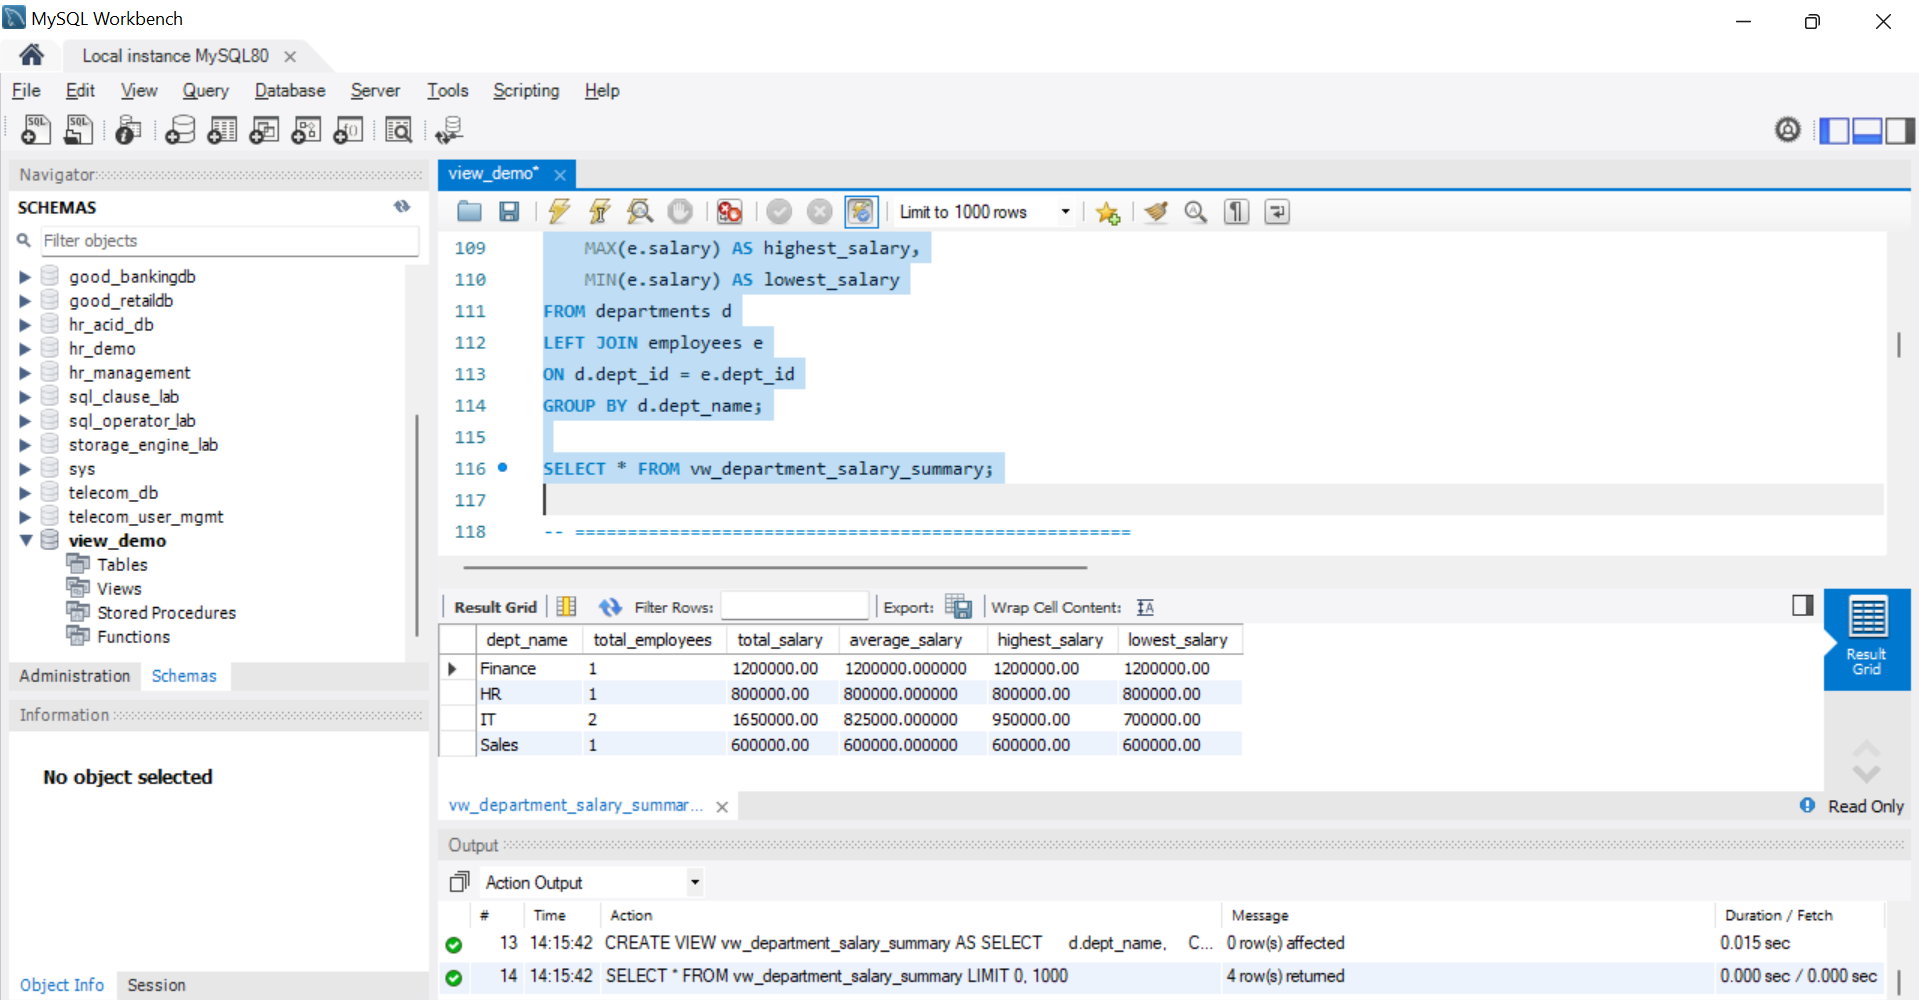The image size is (1919, 1000).
Task: Create a new stored procedure icon
Action: (306, 130)
